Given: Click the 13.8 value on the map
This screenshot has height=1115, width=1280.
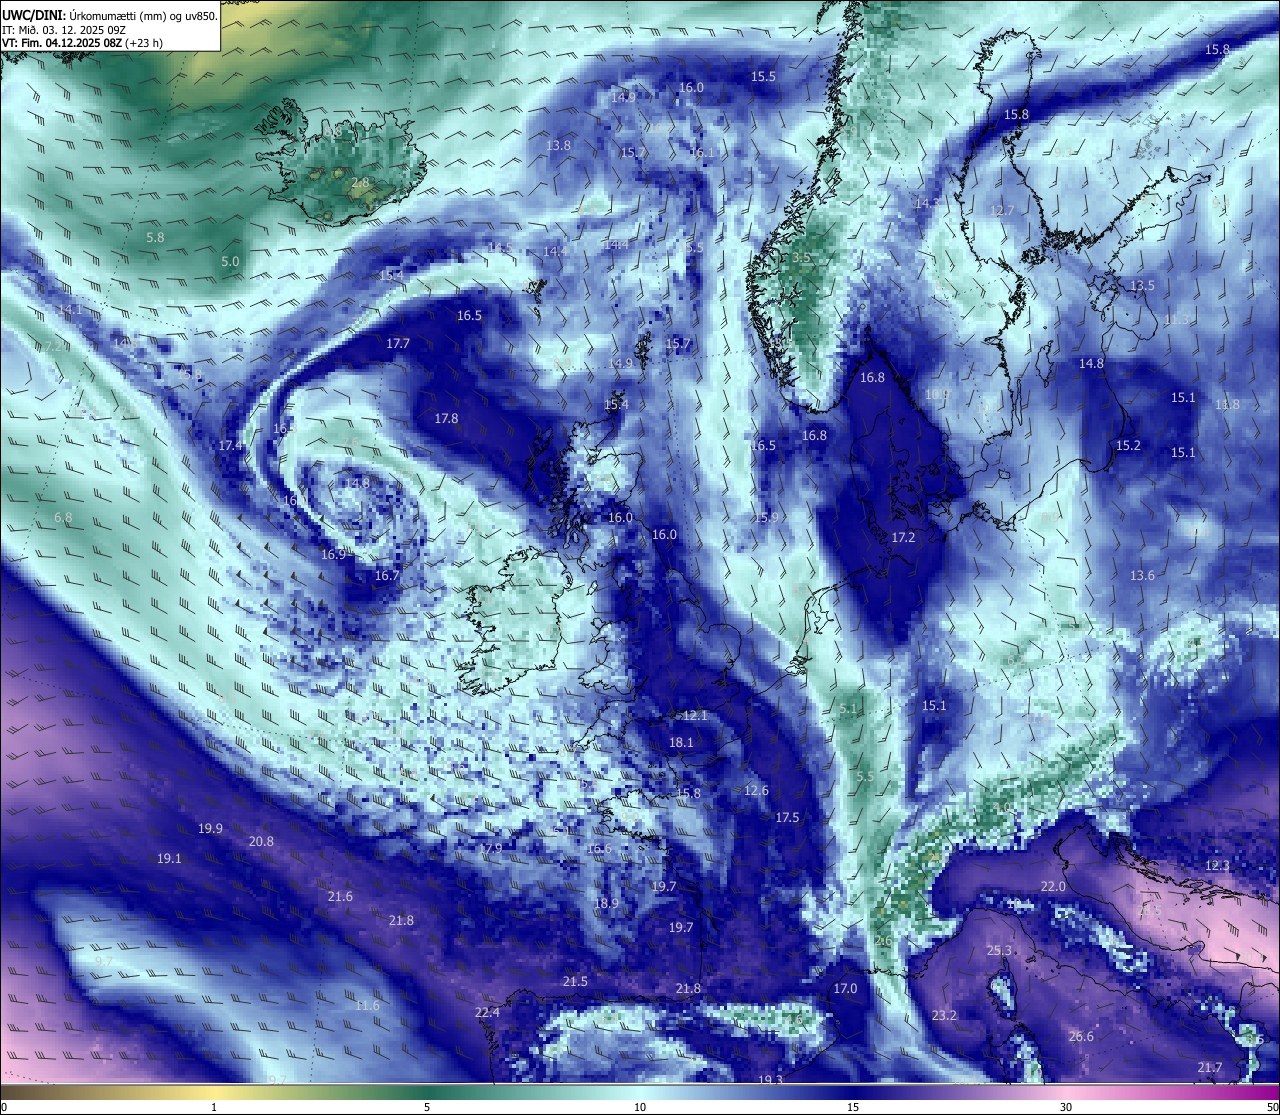Looking at the screenshot, I should coord(558,146).
